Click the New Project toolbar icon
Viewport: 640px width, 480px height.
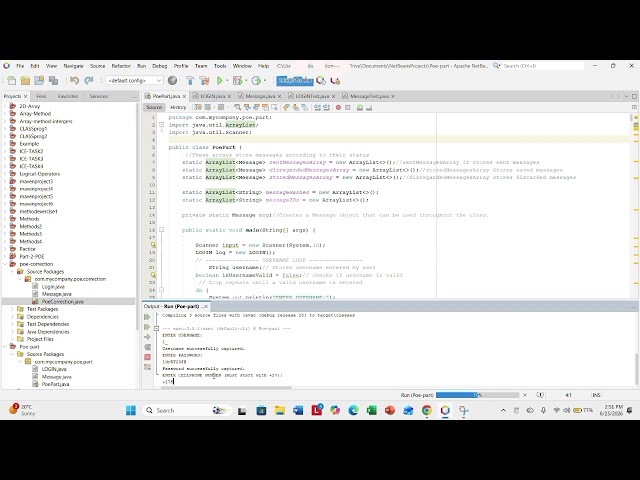[25, 80]
